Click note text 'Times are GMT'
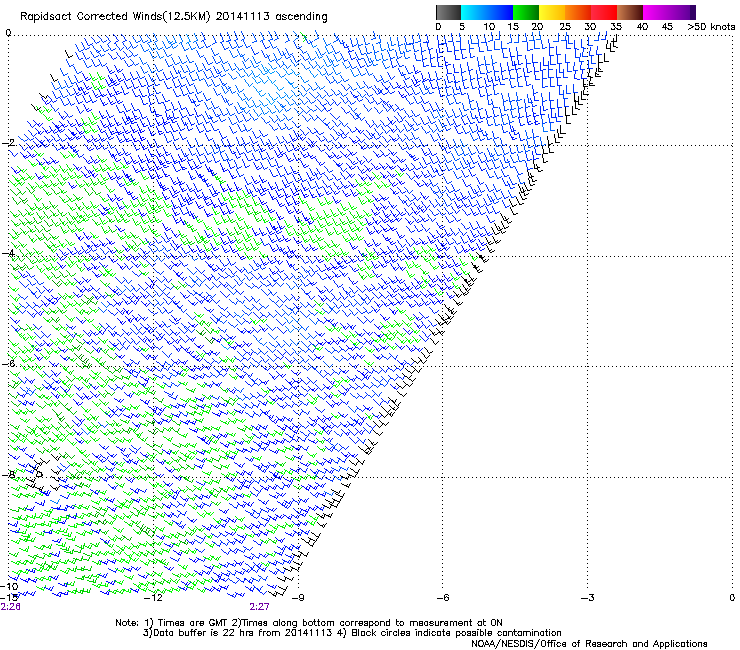 coord(192,623)
